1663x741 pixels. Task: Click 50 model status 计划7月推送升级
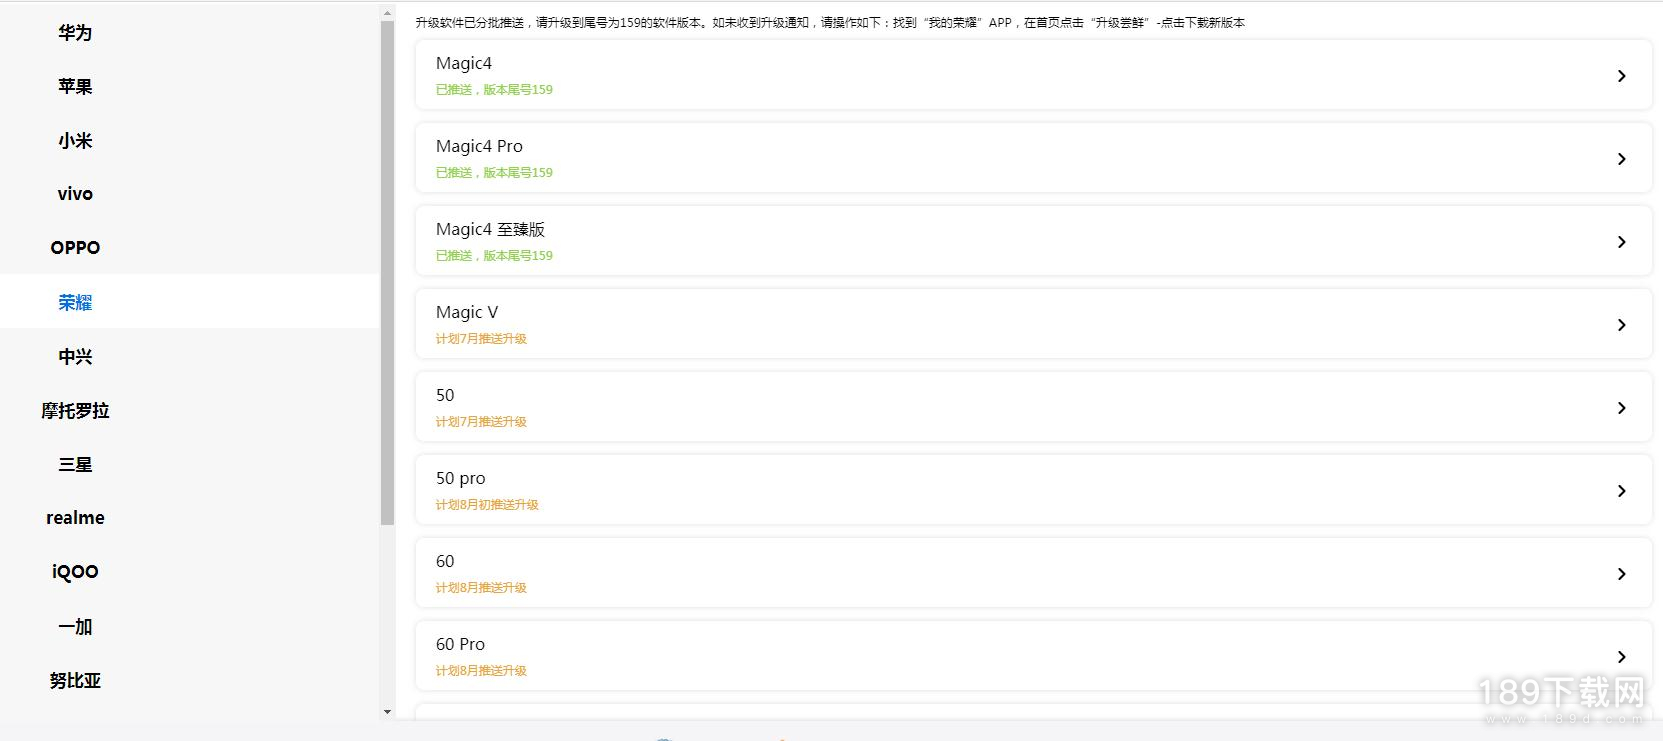pos(481,422)
